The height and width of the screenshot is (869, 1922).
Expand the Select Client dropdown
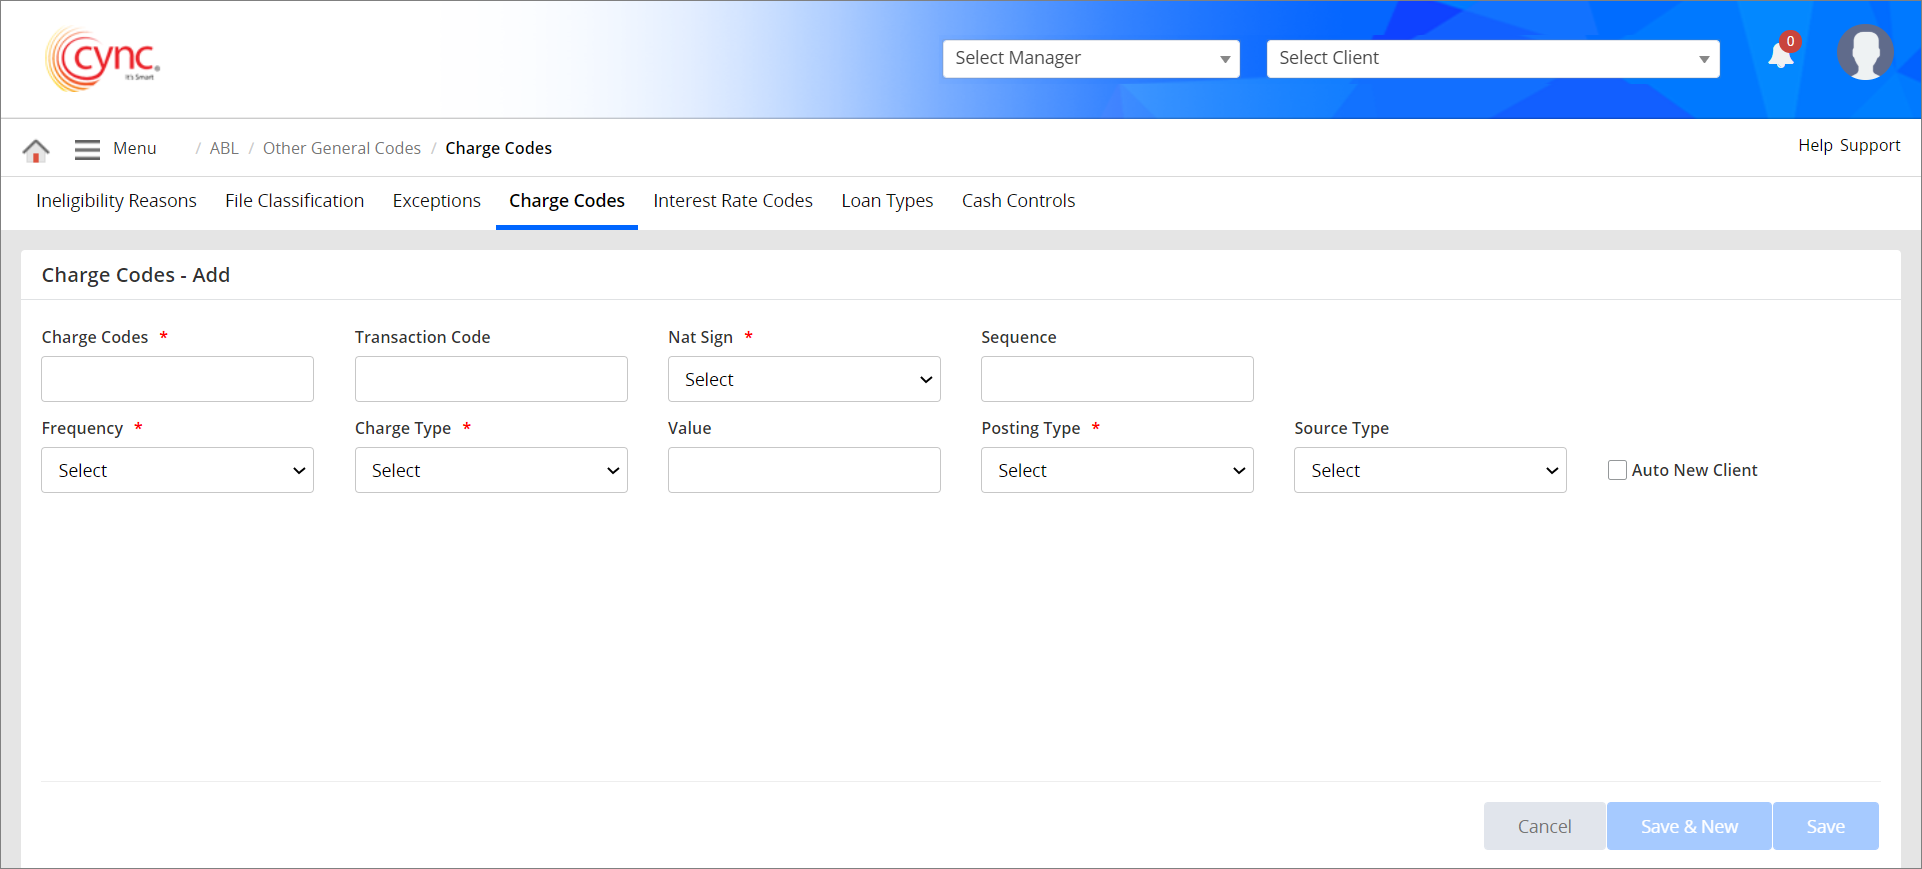click(x=1492, y=59)
